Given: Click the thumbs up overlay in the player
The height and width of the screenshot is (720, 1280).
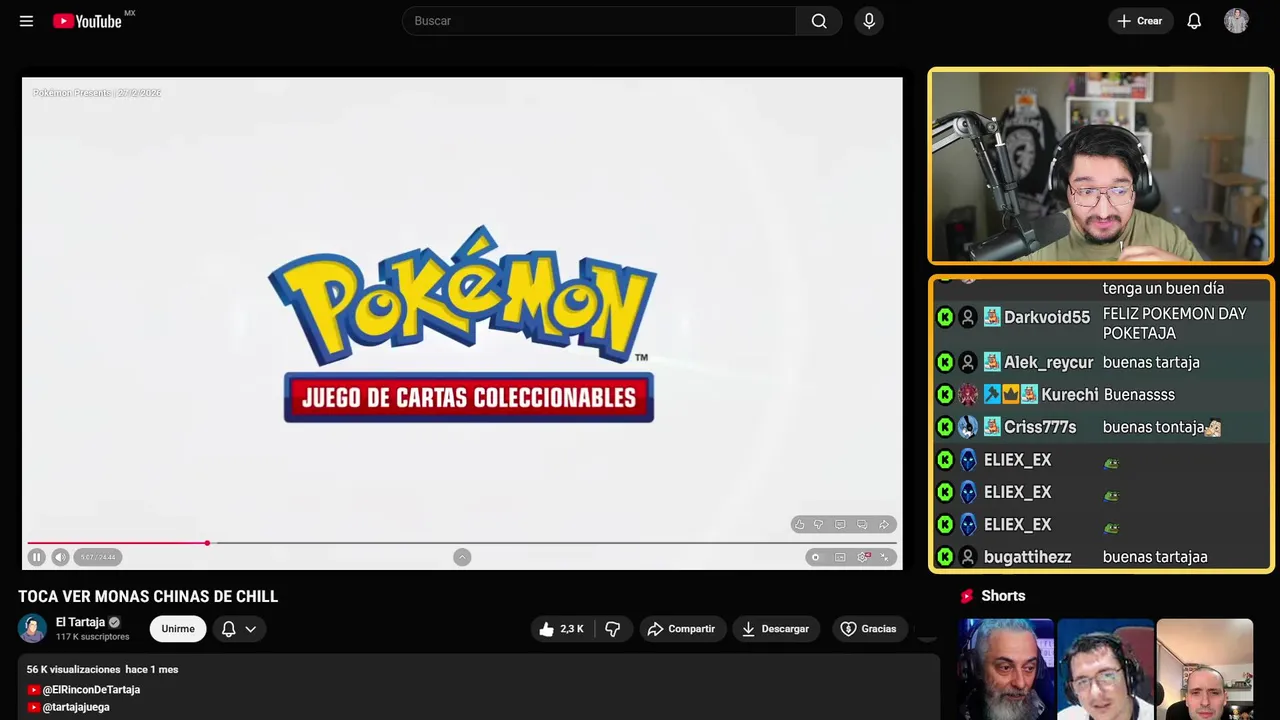Looking at the screenshot, I should click(x=799, y=524).
